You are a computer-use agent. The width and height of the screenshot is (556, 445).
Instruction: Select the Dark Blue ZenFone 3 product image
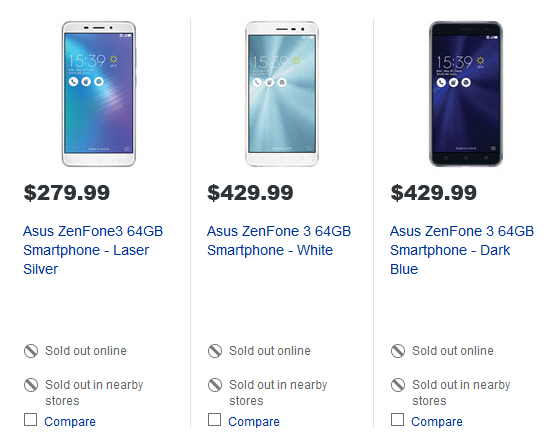click(466, 94)
